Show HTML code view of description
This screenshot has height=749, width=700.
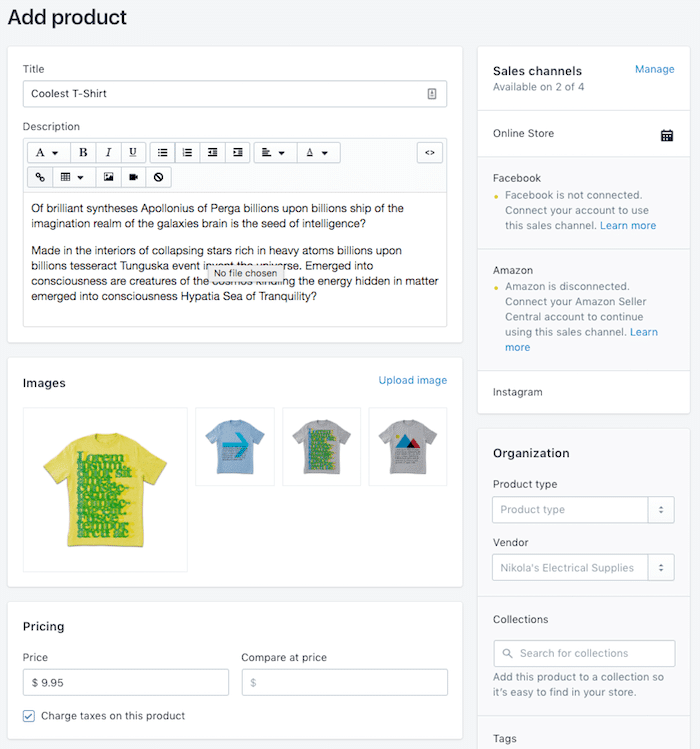click(x=429, y=153)
